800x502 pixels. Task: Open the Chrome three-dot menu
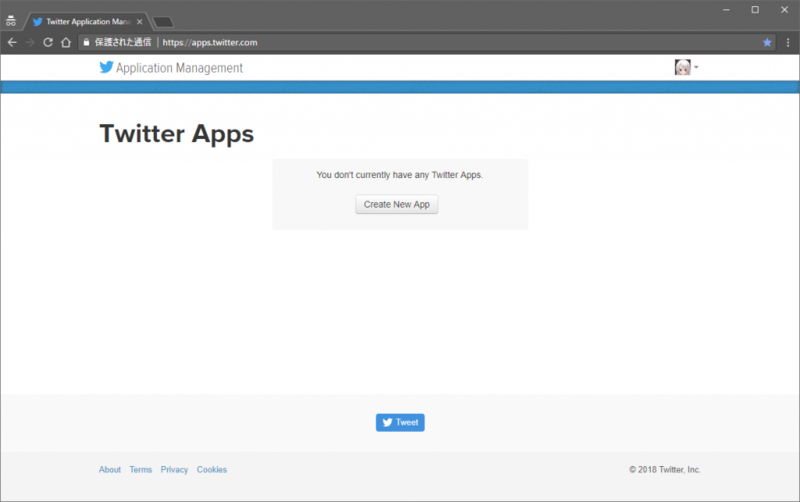[x=788, y=42]
